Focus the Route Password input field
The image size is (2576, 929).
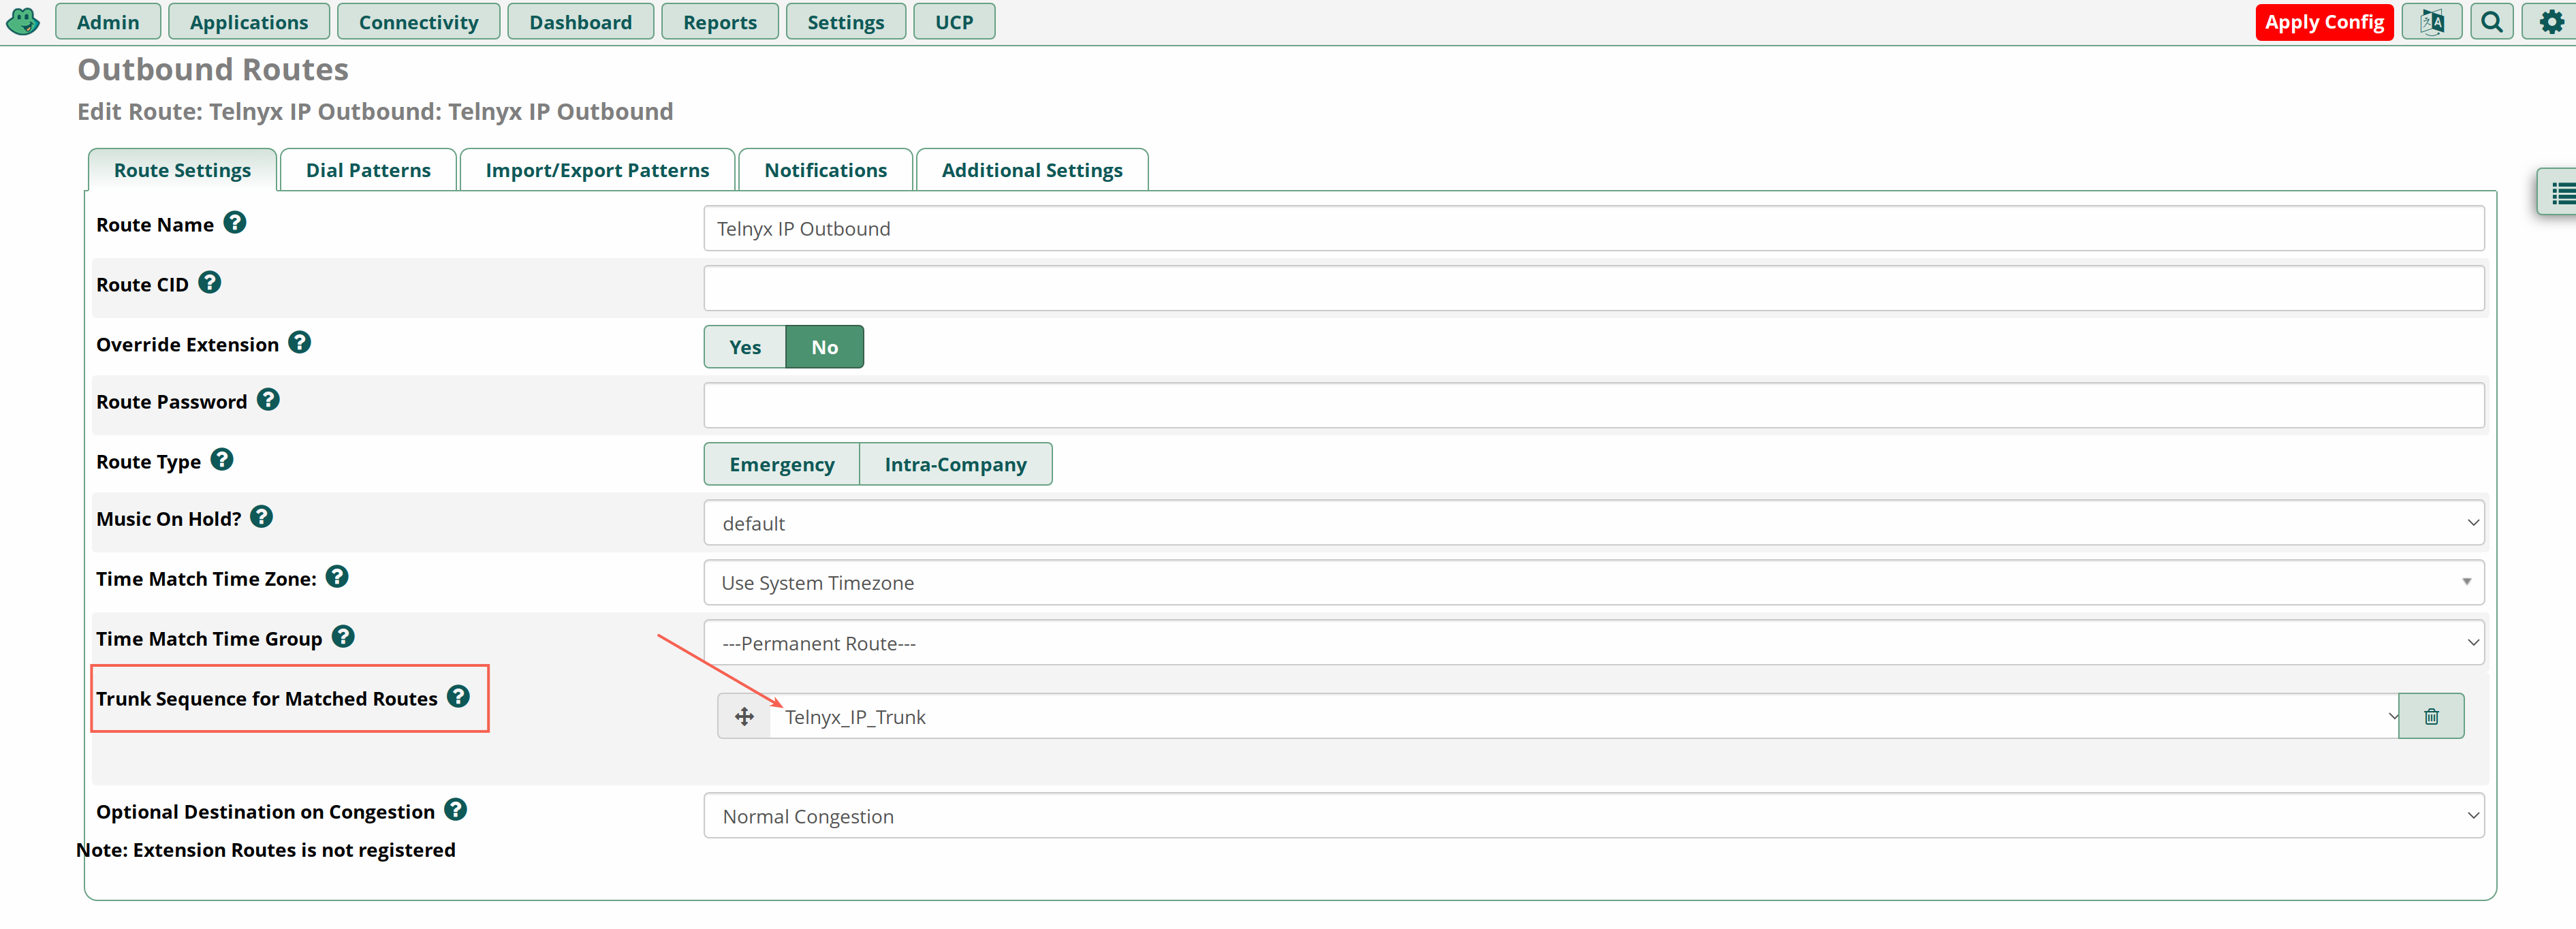coord(1594,406)
